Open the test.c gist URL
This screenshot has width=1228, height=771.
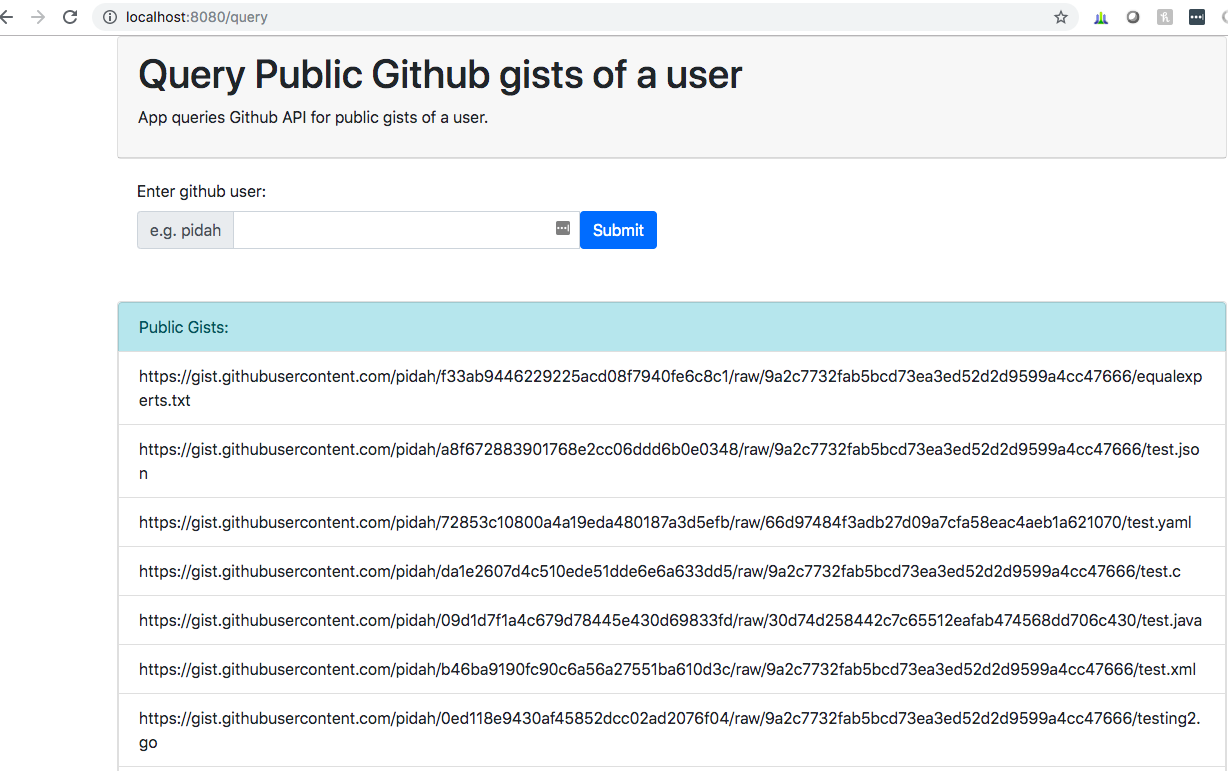coord(660,571)
